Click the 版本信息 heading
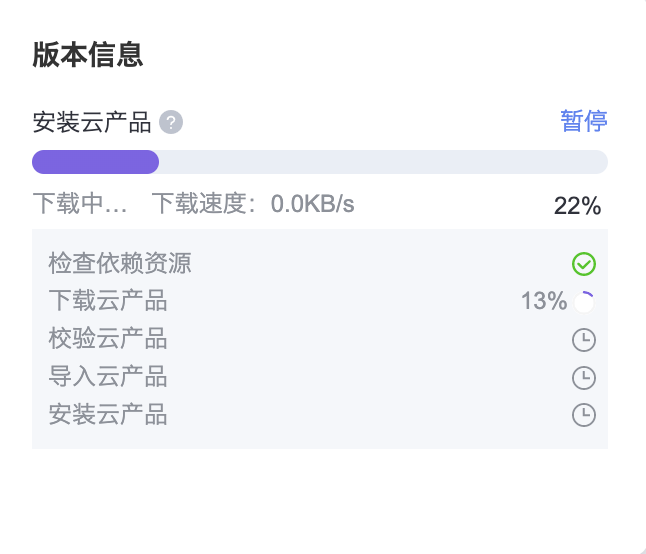The width and height of the screenshot is (646, 554). point(88,55)
